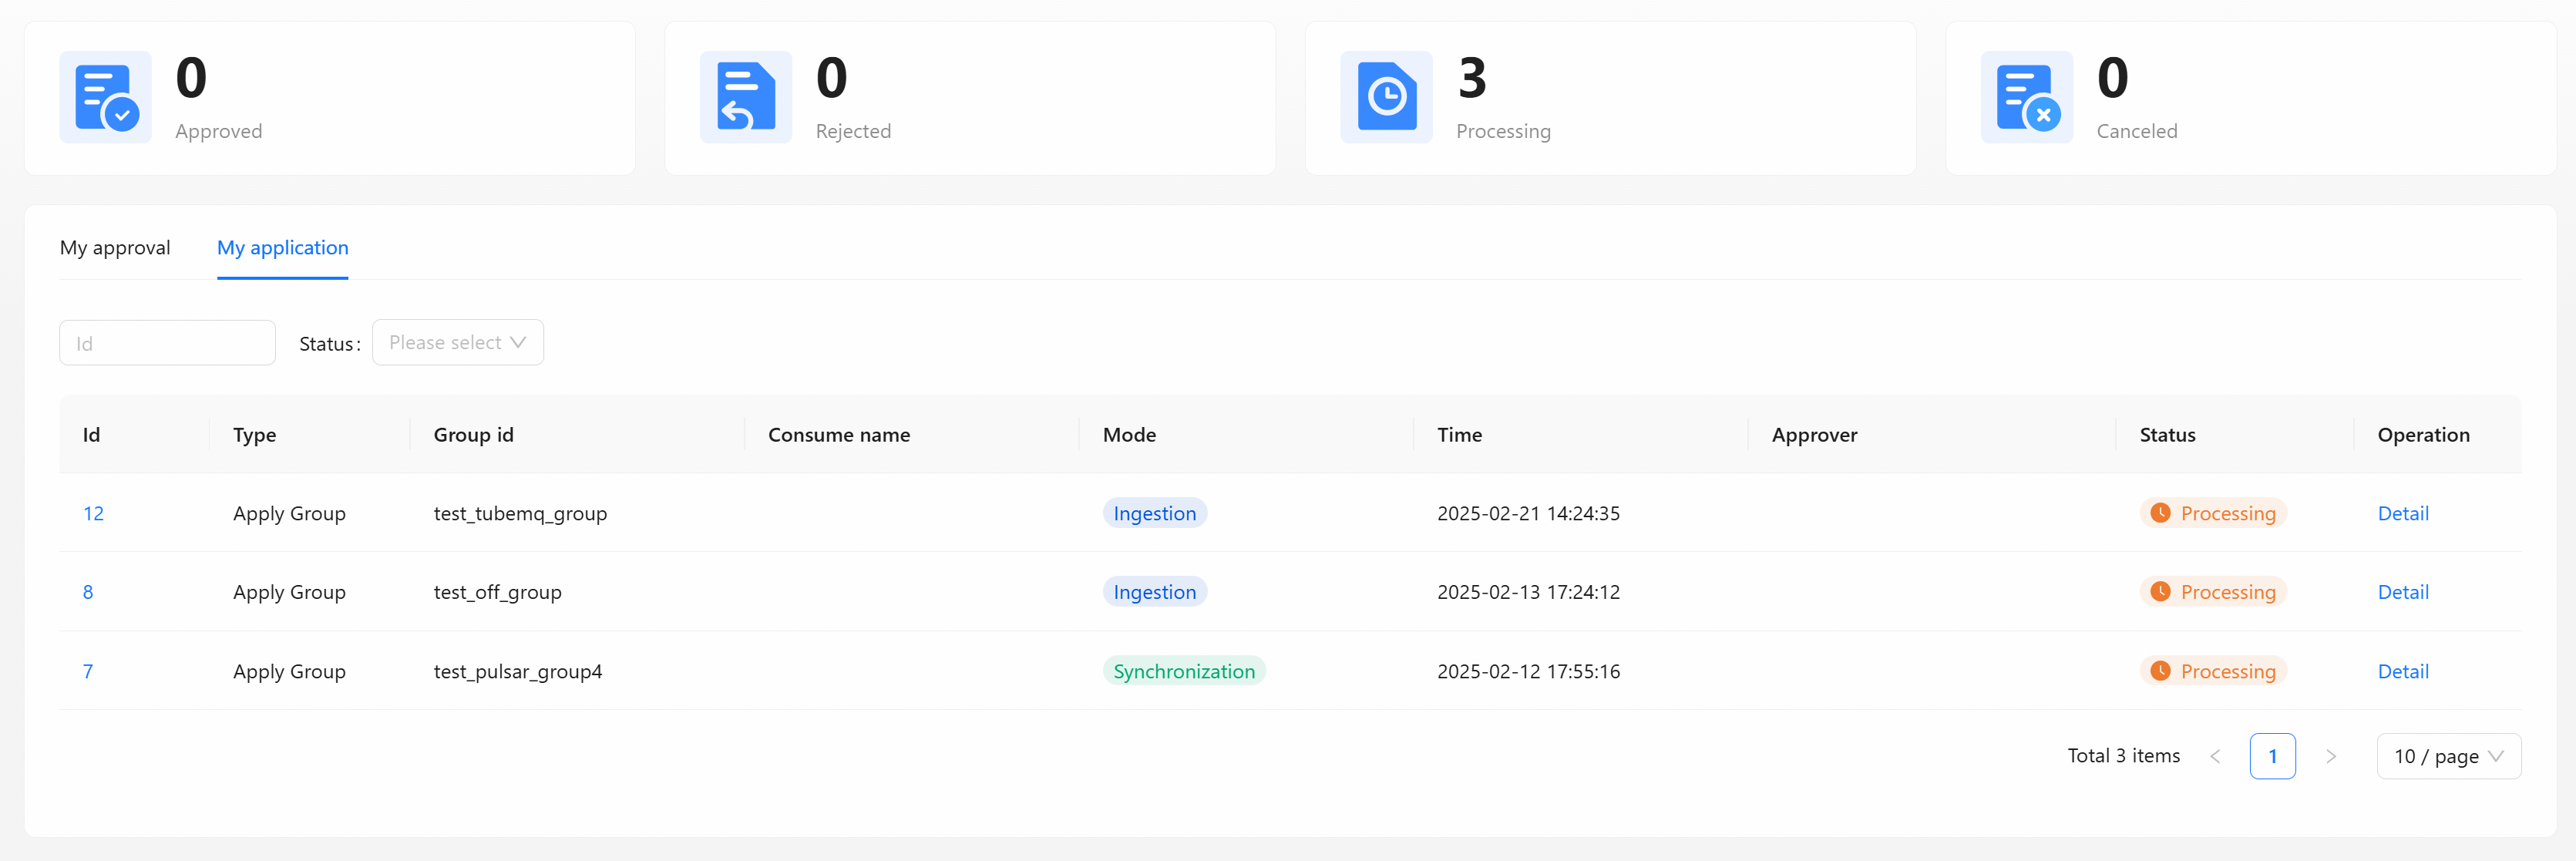Select the My application tab
The width and height of the screenshot is (2576, 861).
(x=282, y=248)
